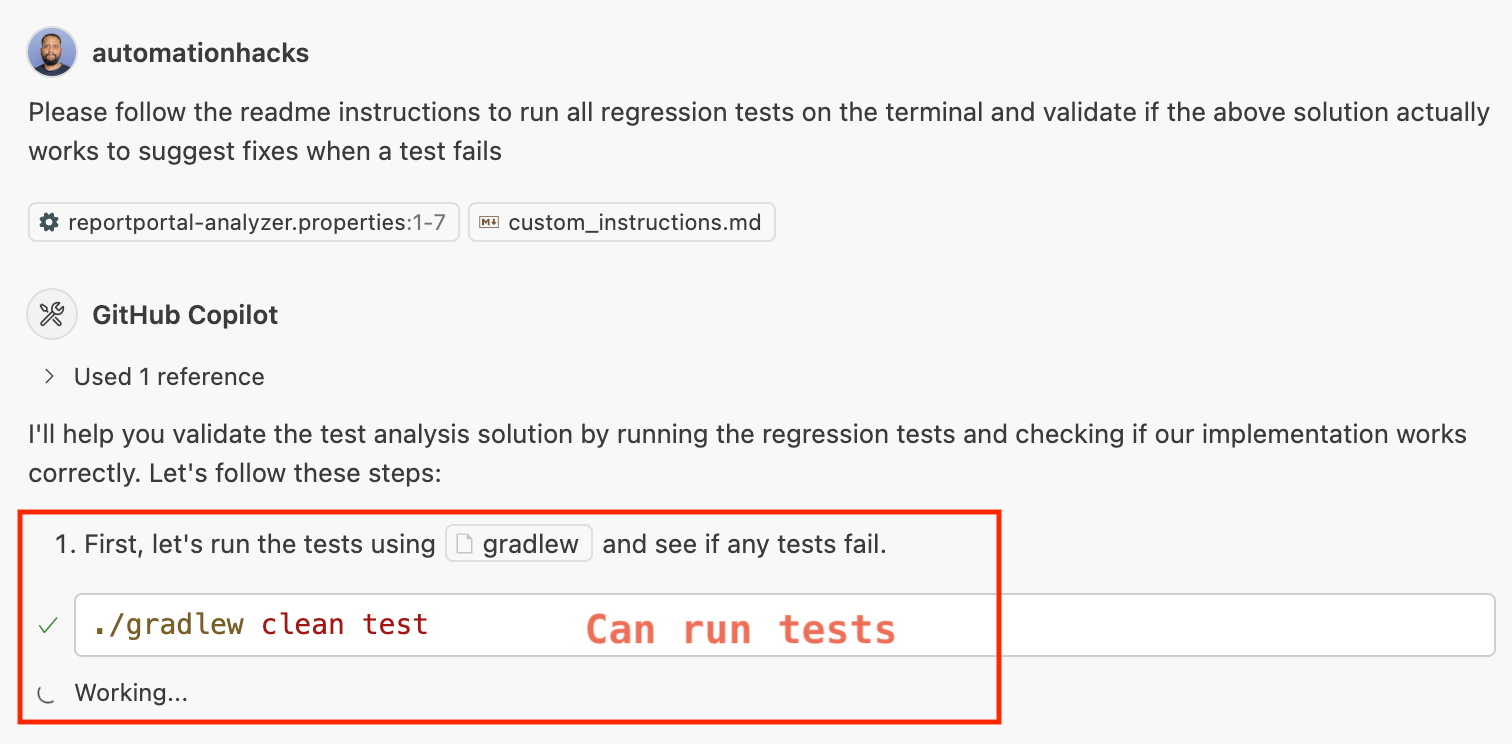Click the automationhacks profile avatar
Image resolution: width=1512 pixels, height=744 pixels.
pos(51,52)
